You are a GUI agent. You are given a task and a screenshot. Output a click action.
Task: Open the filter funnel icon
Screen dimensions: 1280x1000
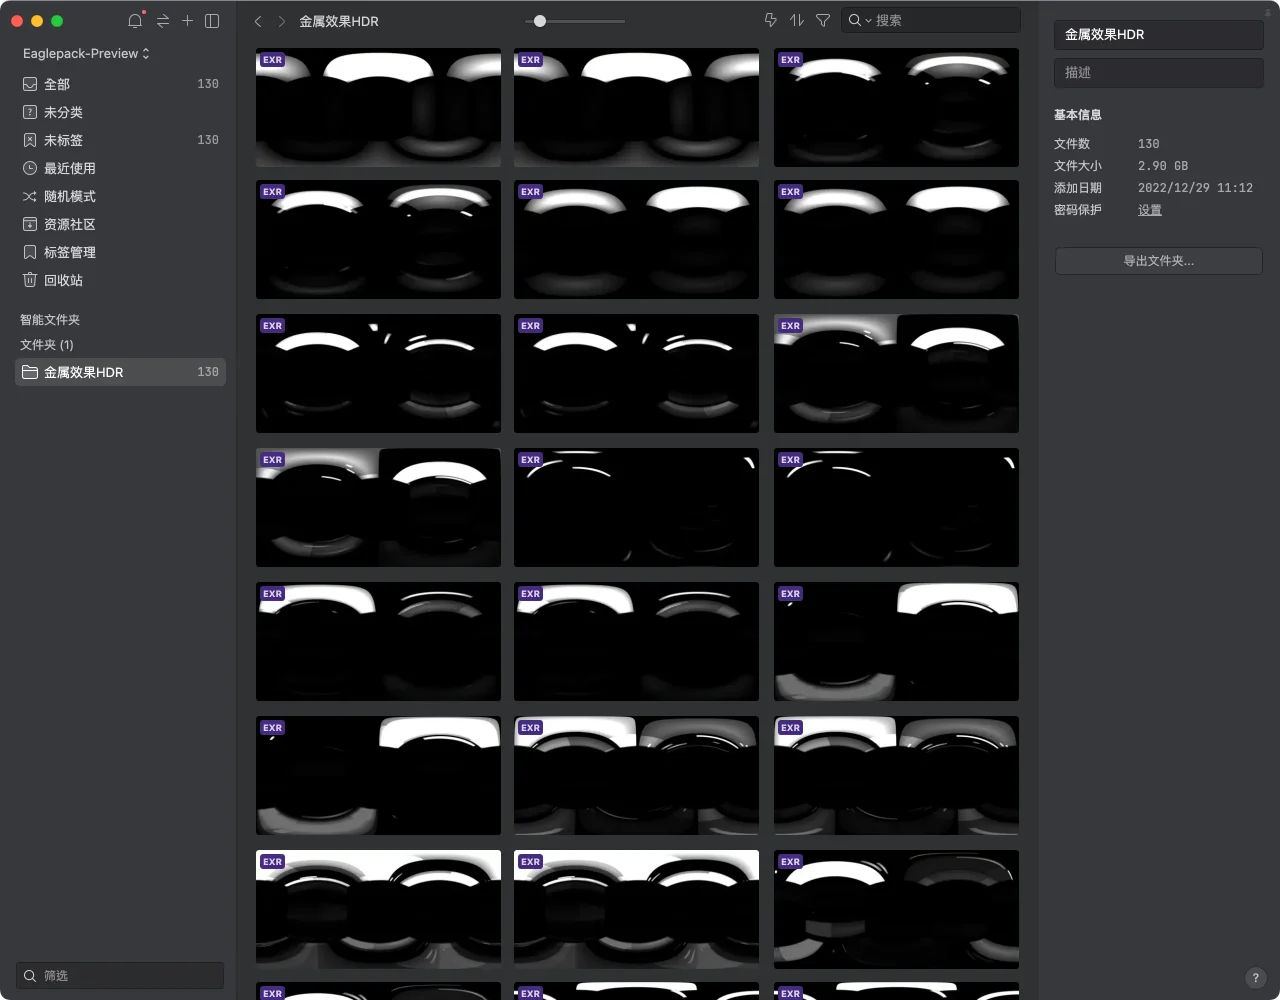(823, 20)
